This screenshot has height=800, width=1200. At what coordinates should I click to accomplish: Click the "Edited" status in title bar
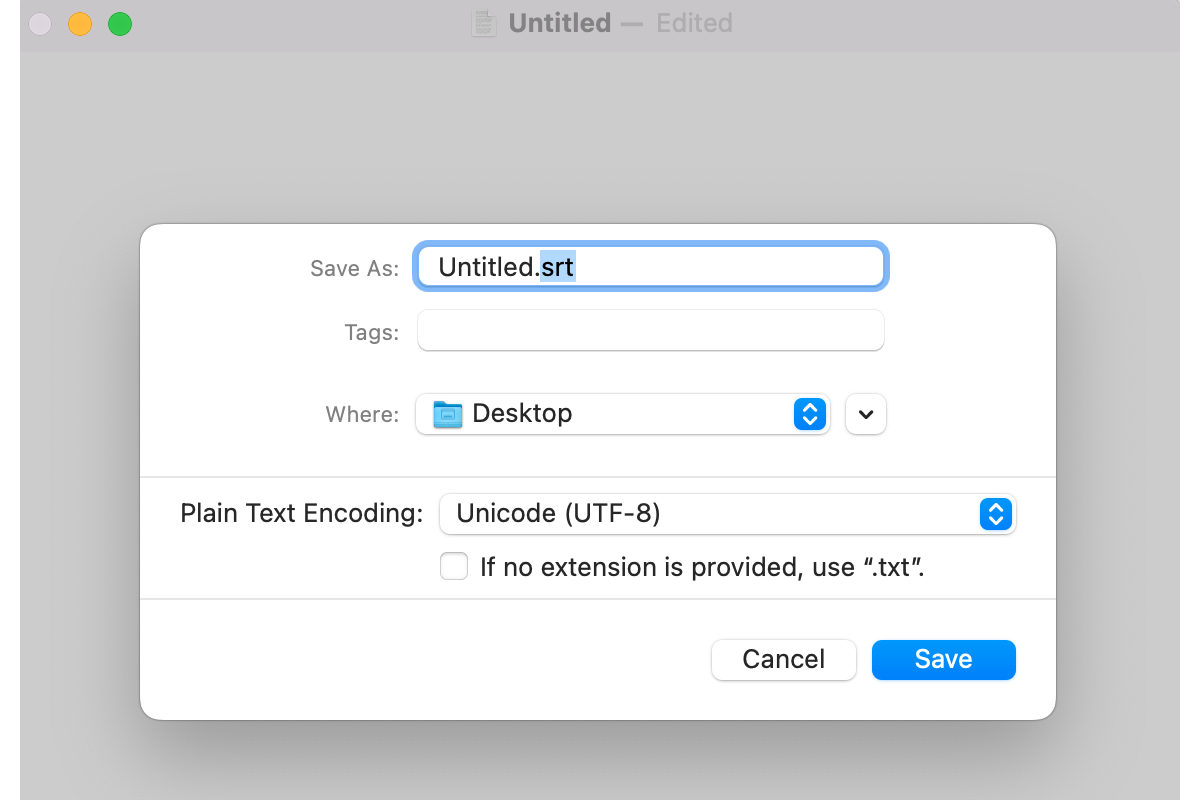pyautogui.click(x=694, y=23)
